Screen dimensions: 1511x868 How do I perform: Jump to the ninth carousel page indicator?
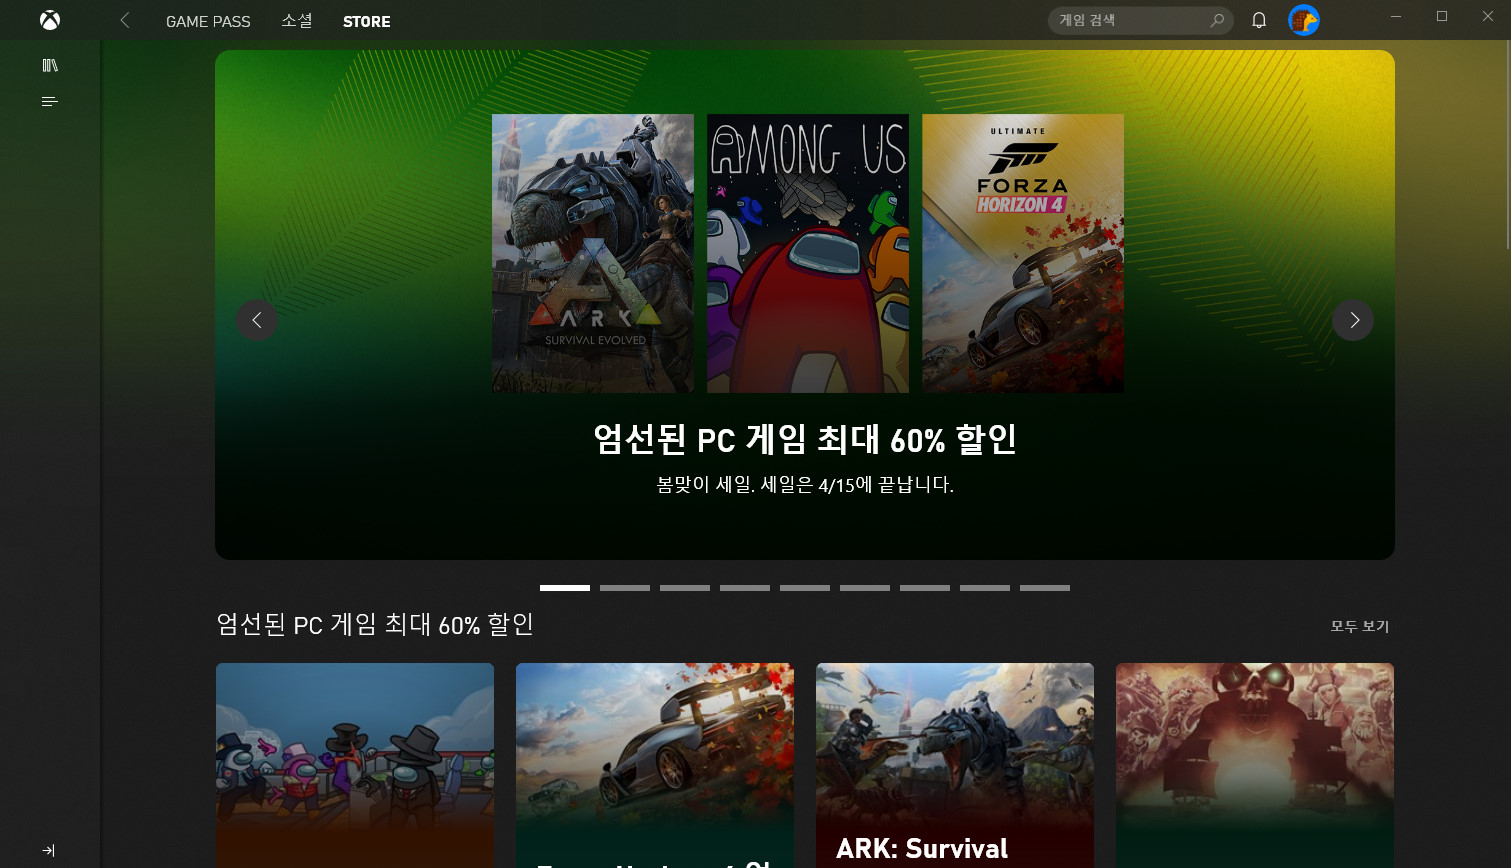1045,588
